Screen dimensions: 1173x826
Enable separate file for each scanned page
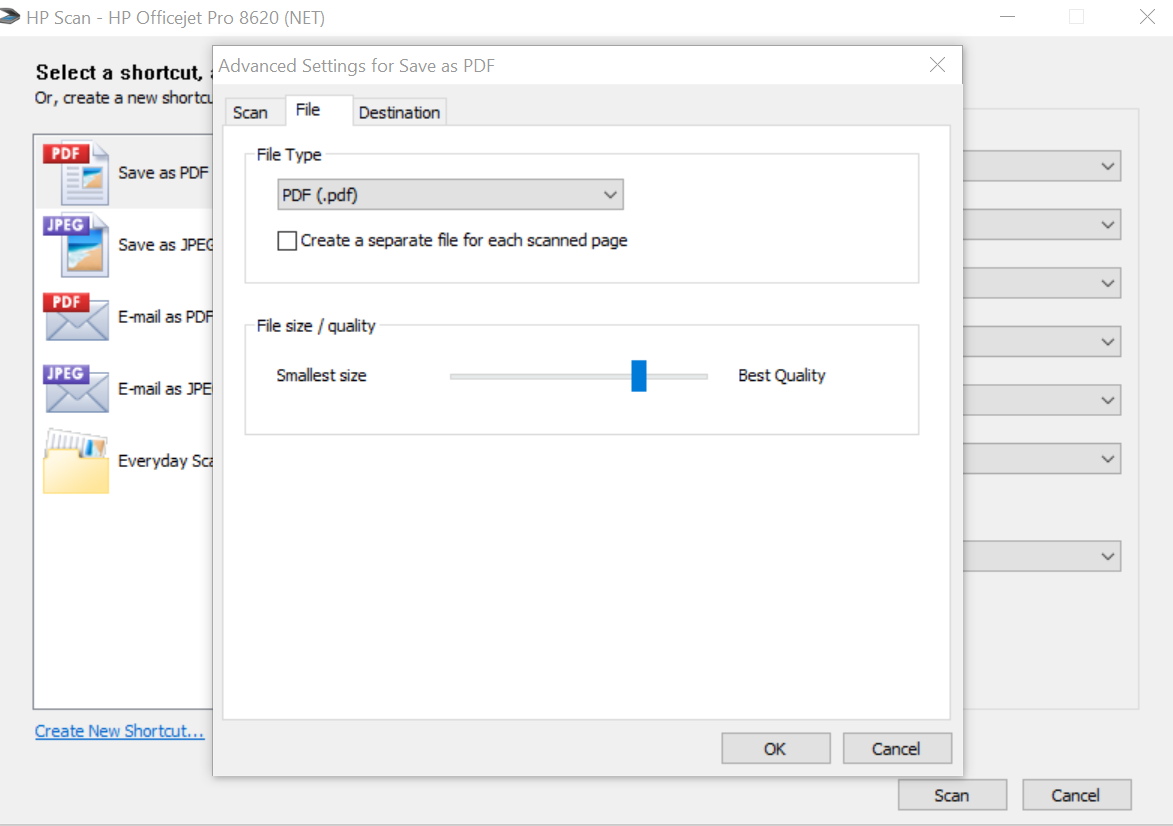[287, 240]
